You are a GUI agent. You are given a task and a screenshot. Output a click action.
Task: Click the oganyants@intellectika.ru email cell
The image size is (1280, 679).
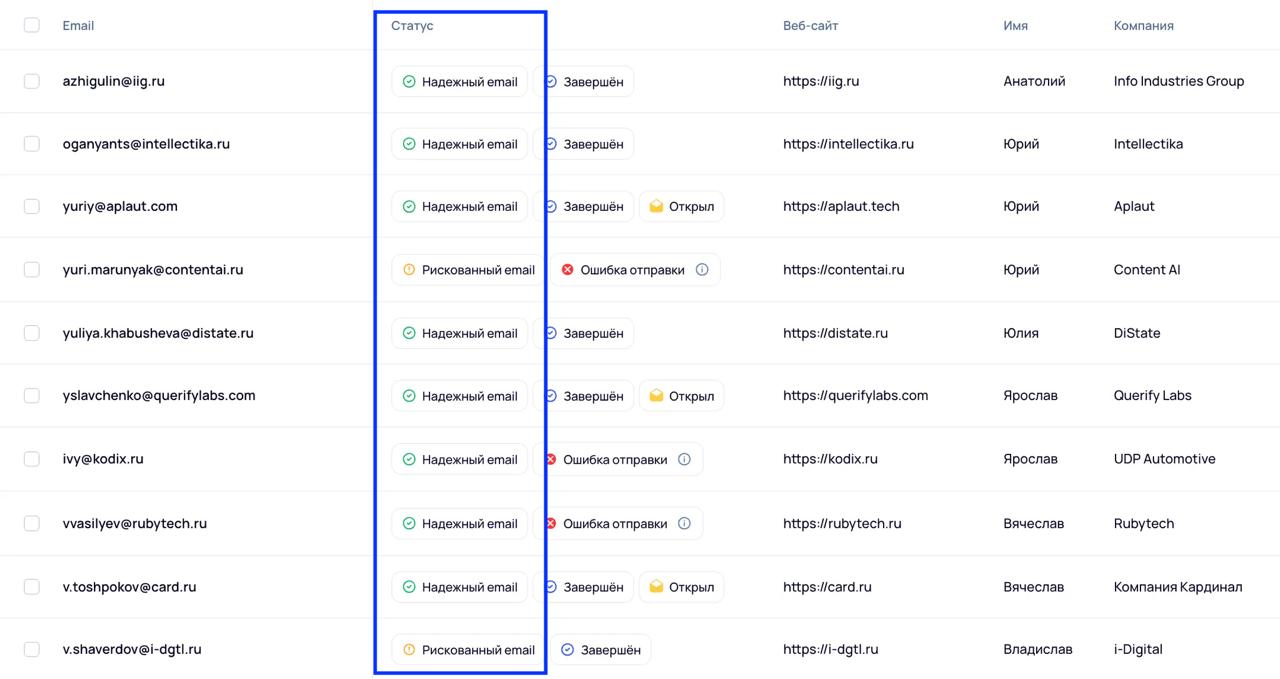pyautogui.click(x=146, y=144)
